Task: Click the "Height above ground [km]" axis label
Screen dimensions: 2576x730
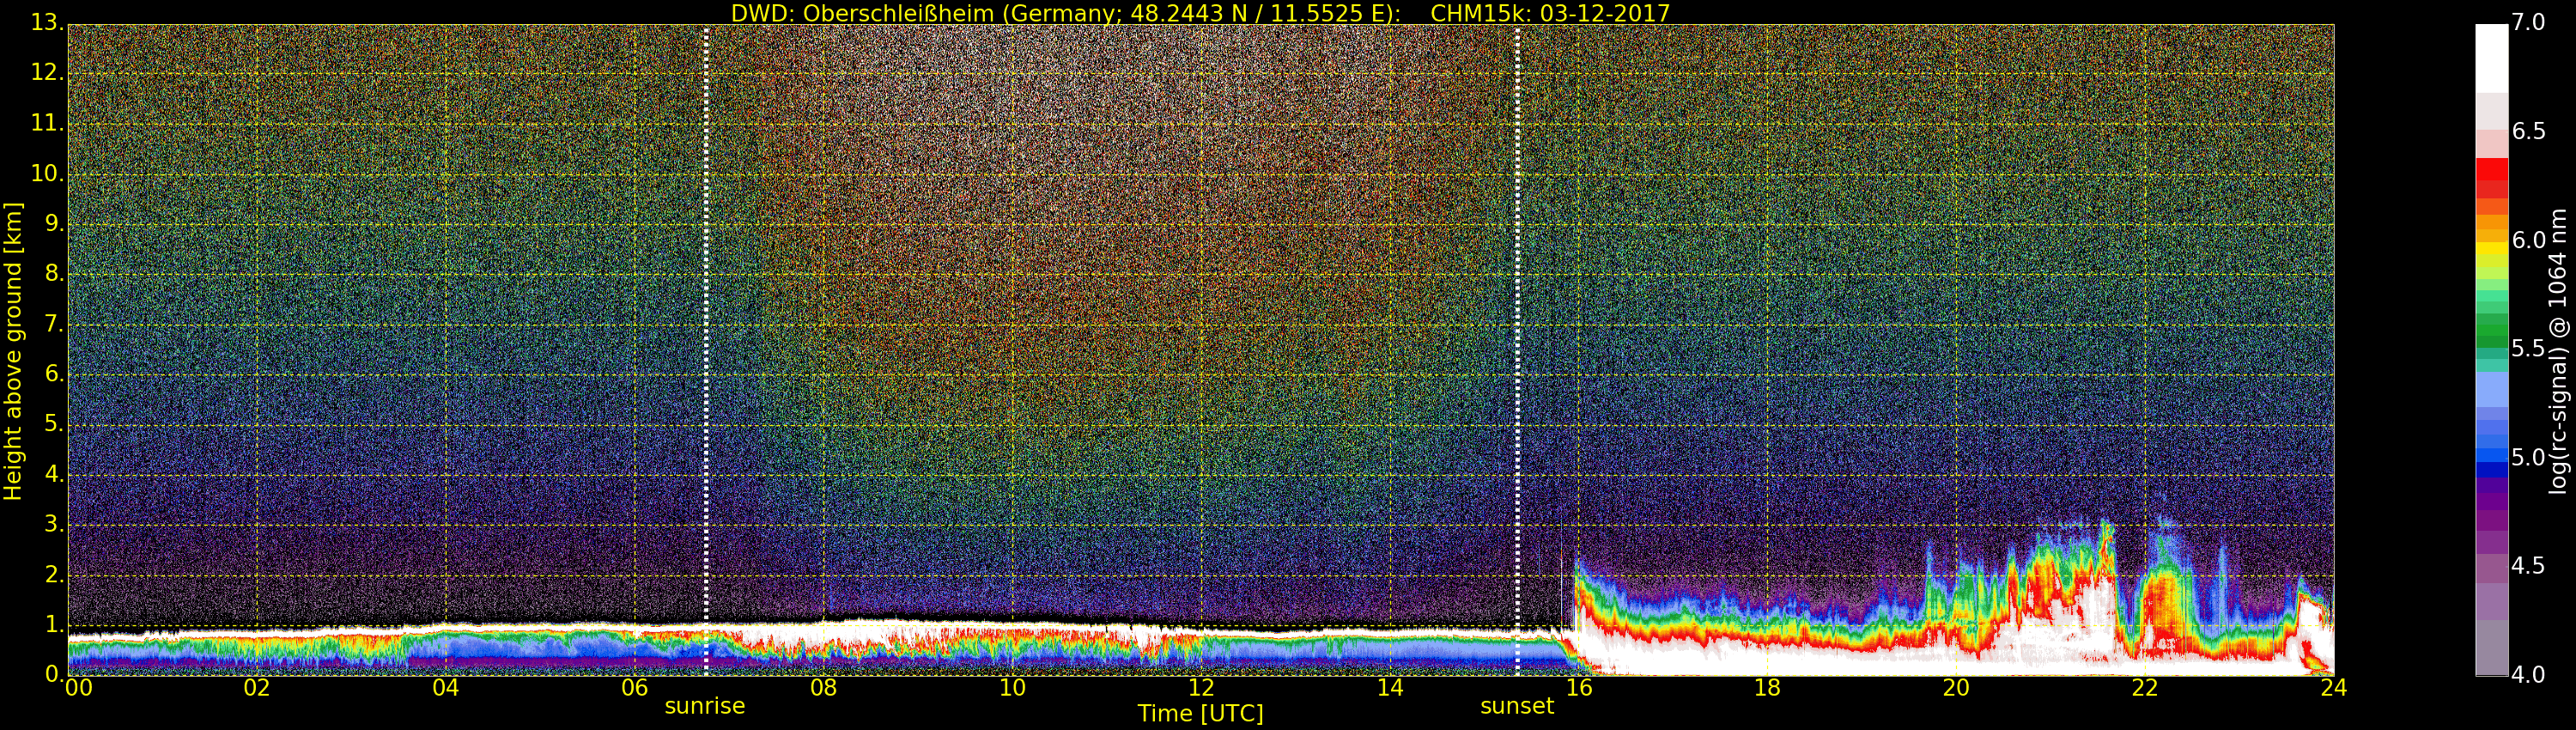Action: click(x=13, y=351)
